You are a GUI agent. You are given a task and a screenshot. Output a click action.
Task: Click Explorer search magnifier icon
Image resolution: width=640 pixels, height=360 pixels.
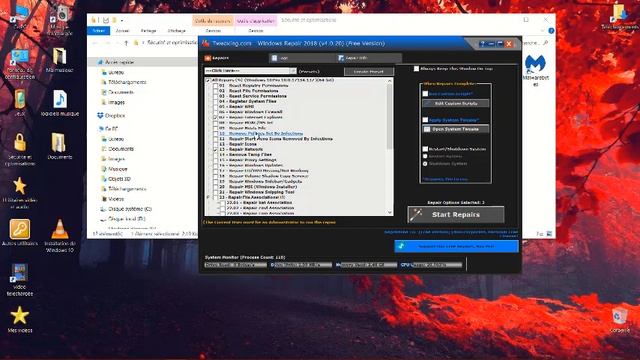[546, 42]
